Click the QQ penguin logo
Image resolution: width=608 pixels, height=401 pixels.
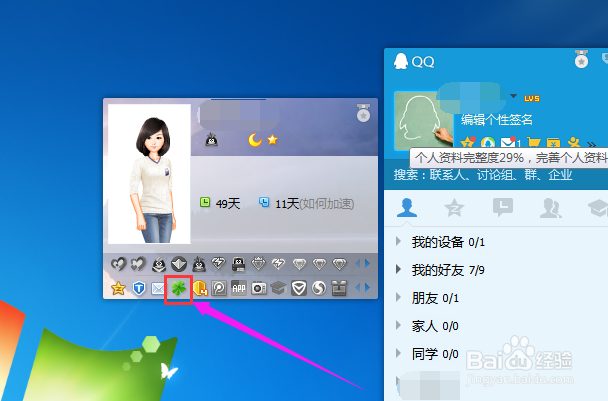point(401,61)
